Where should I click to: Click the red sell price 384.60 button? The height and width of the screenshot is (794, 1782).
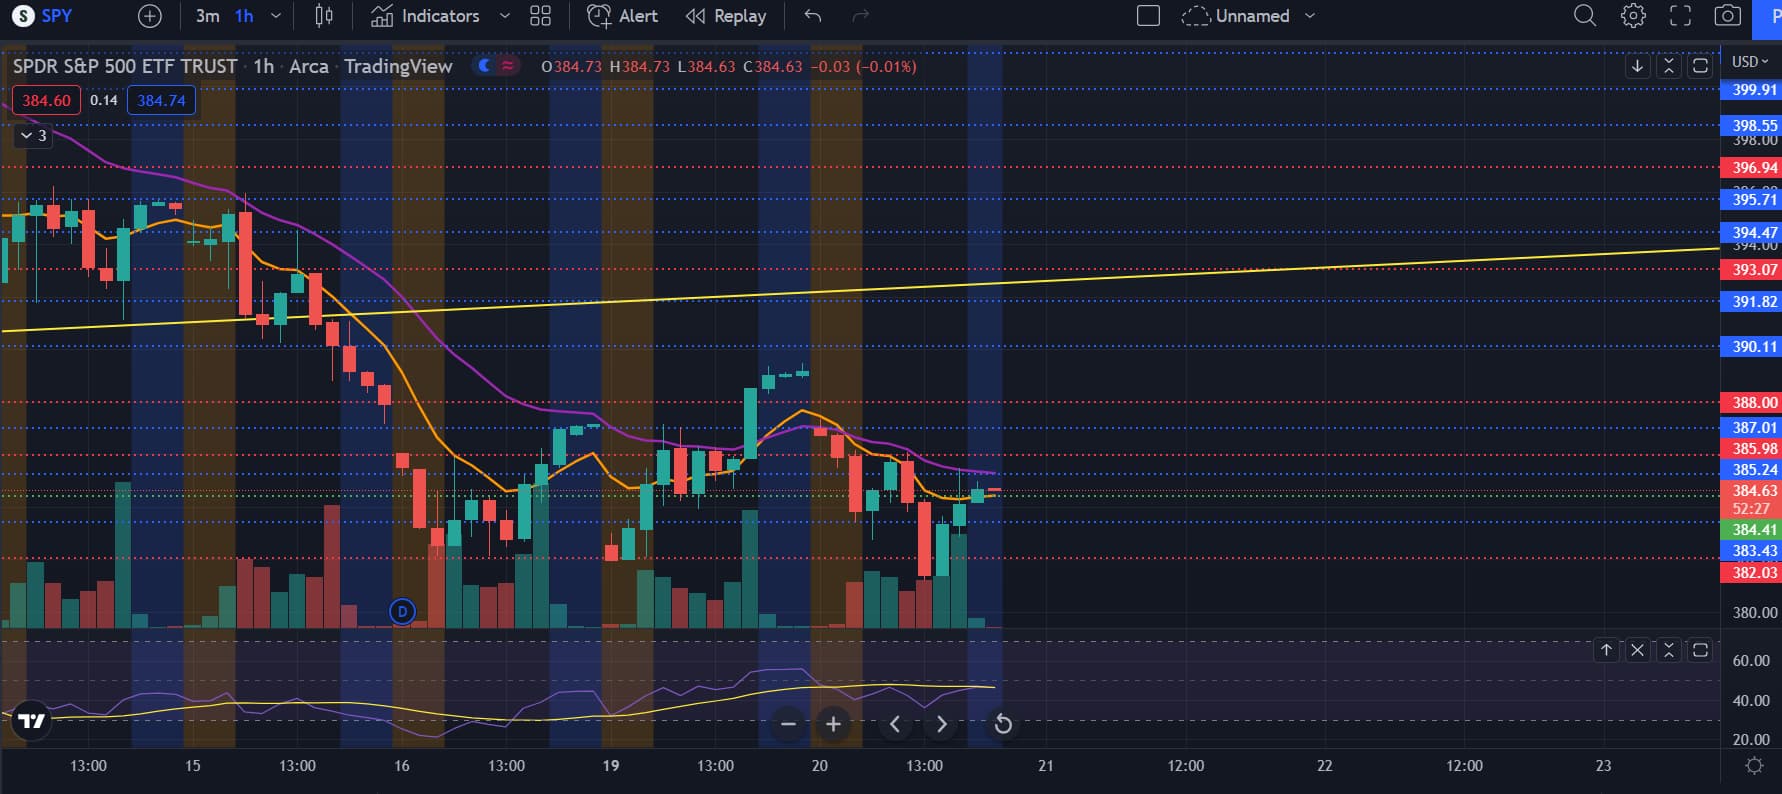47,100
